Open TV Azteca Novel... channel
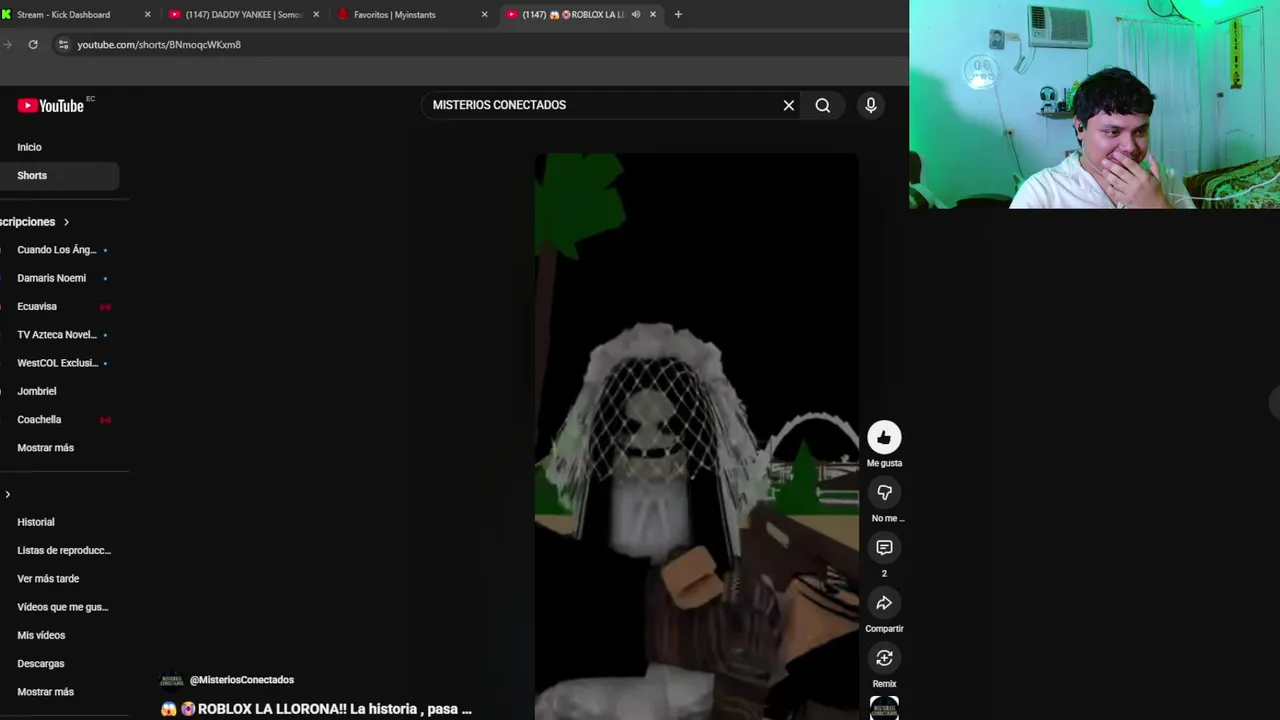This screenshot has width=1280, height=720. coord(56,335)
